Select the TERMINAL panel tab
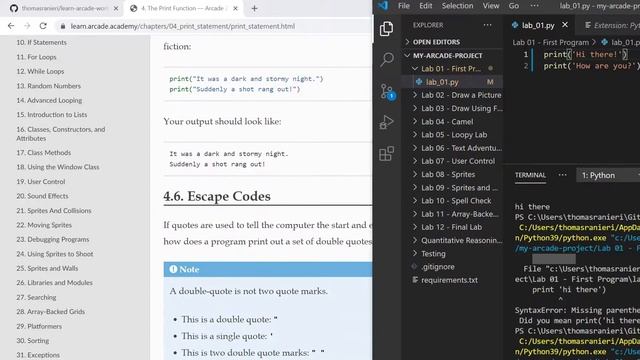 click(x=530, y=175)
